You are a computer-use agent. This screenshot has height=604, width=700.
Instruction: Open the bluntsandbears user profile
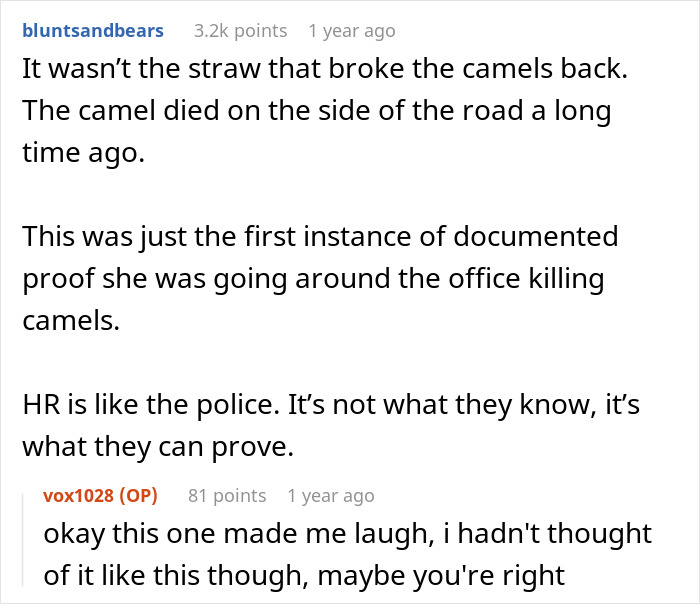[x=92, y=31]
